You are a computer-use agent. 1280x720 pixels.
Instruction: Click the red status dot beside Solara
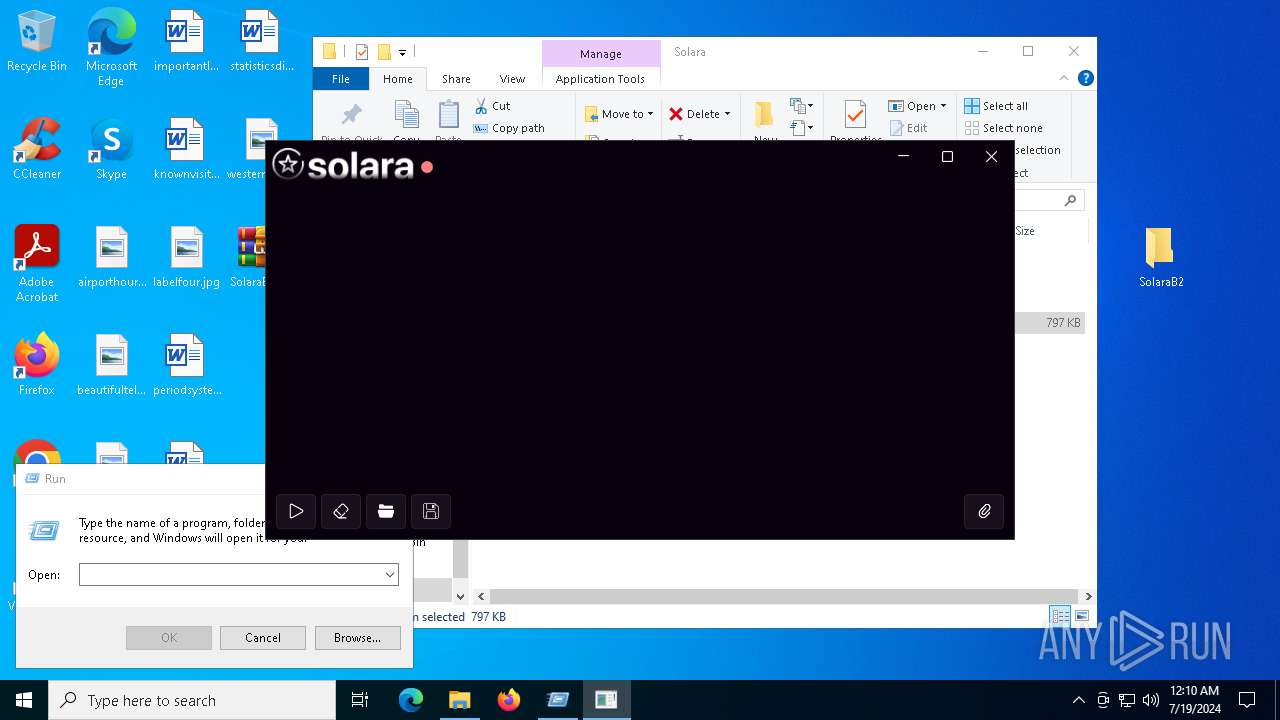427,167
